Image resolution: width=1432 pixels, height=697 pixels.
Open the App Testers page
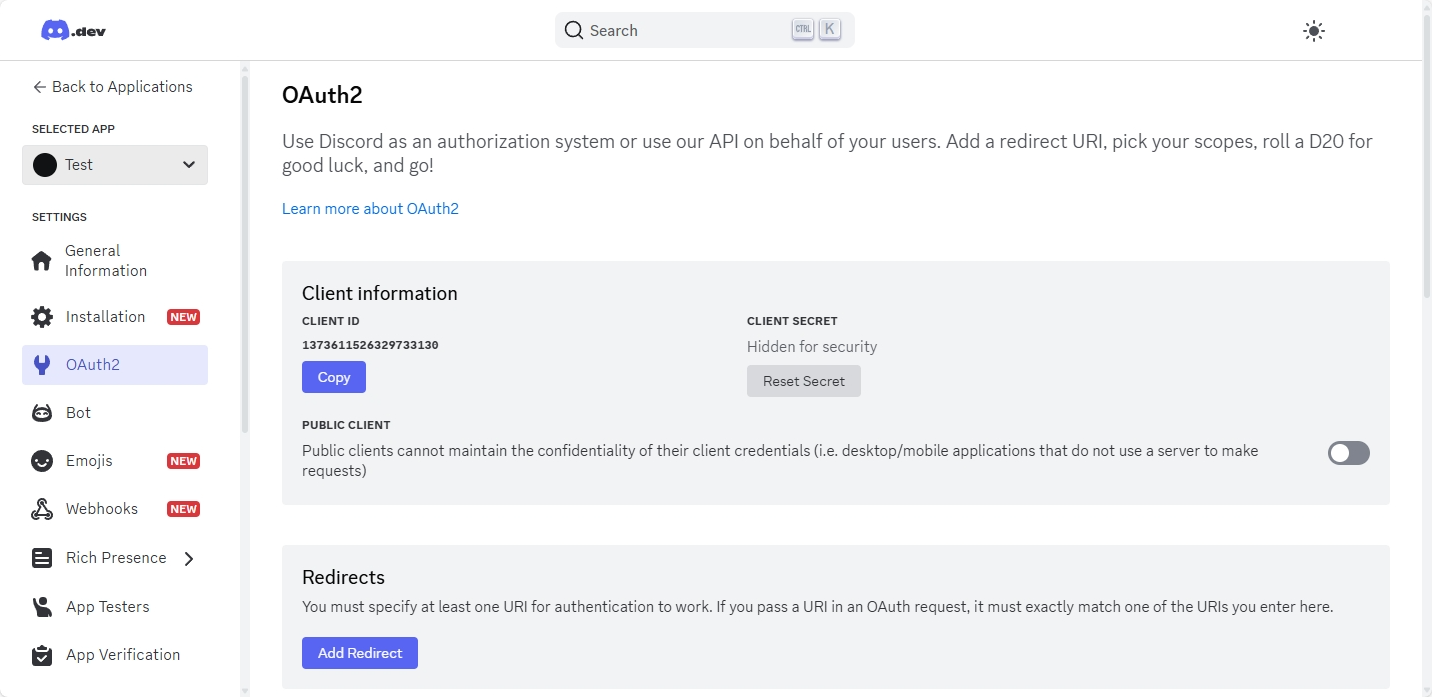[x=115, y=607]
